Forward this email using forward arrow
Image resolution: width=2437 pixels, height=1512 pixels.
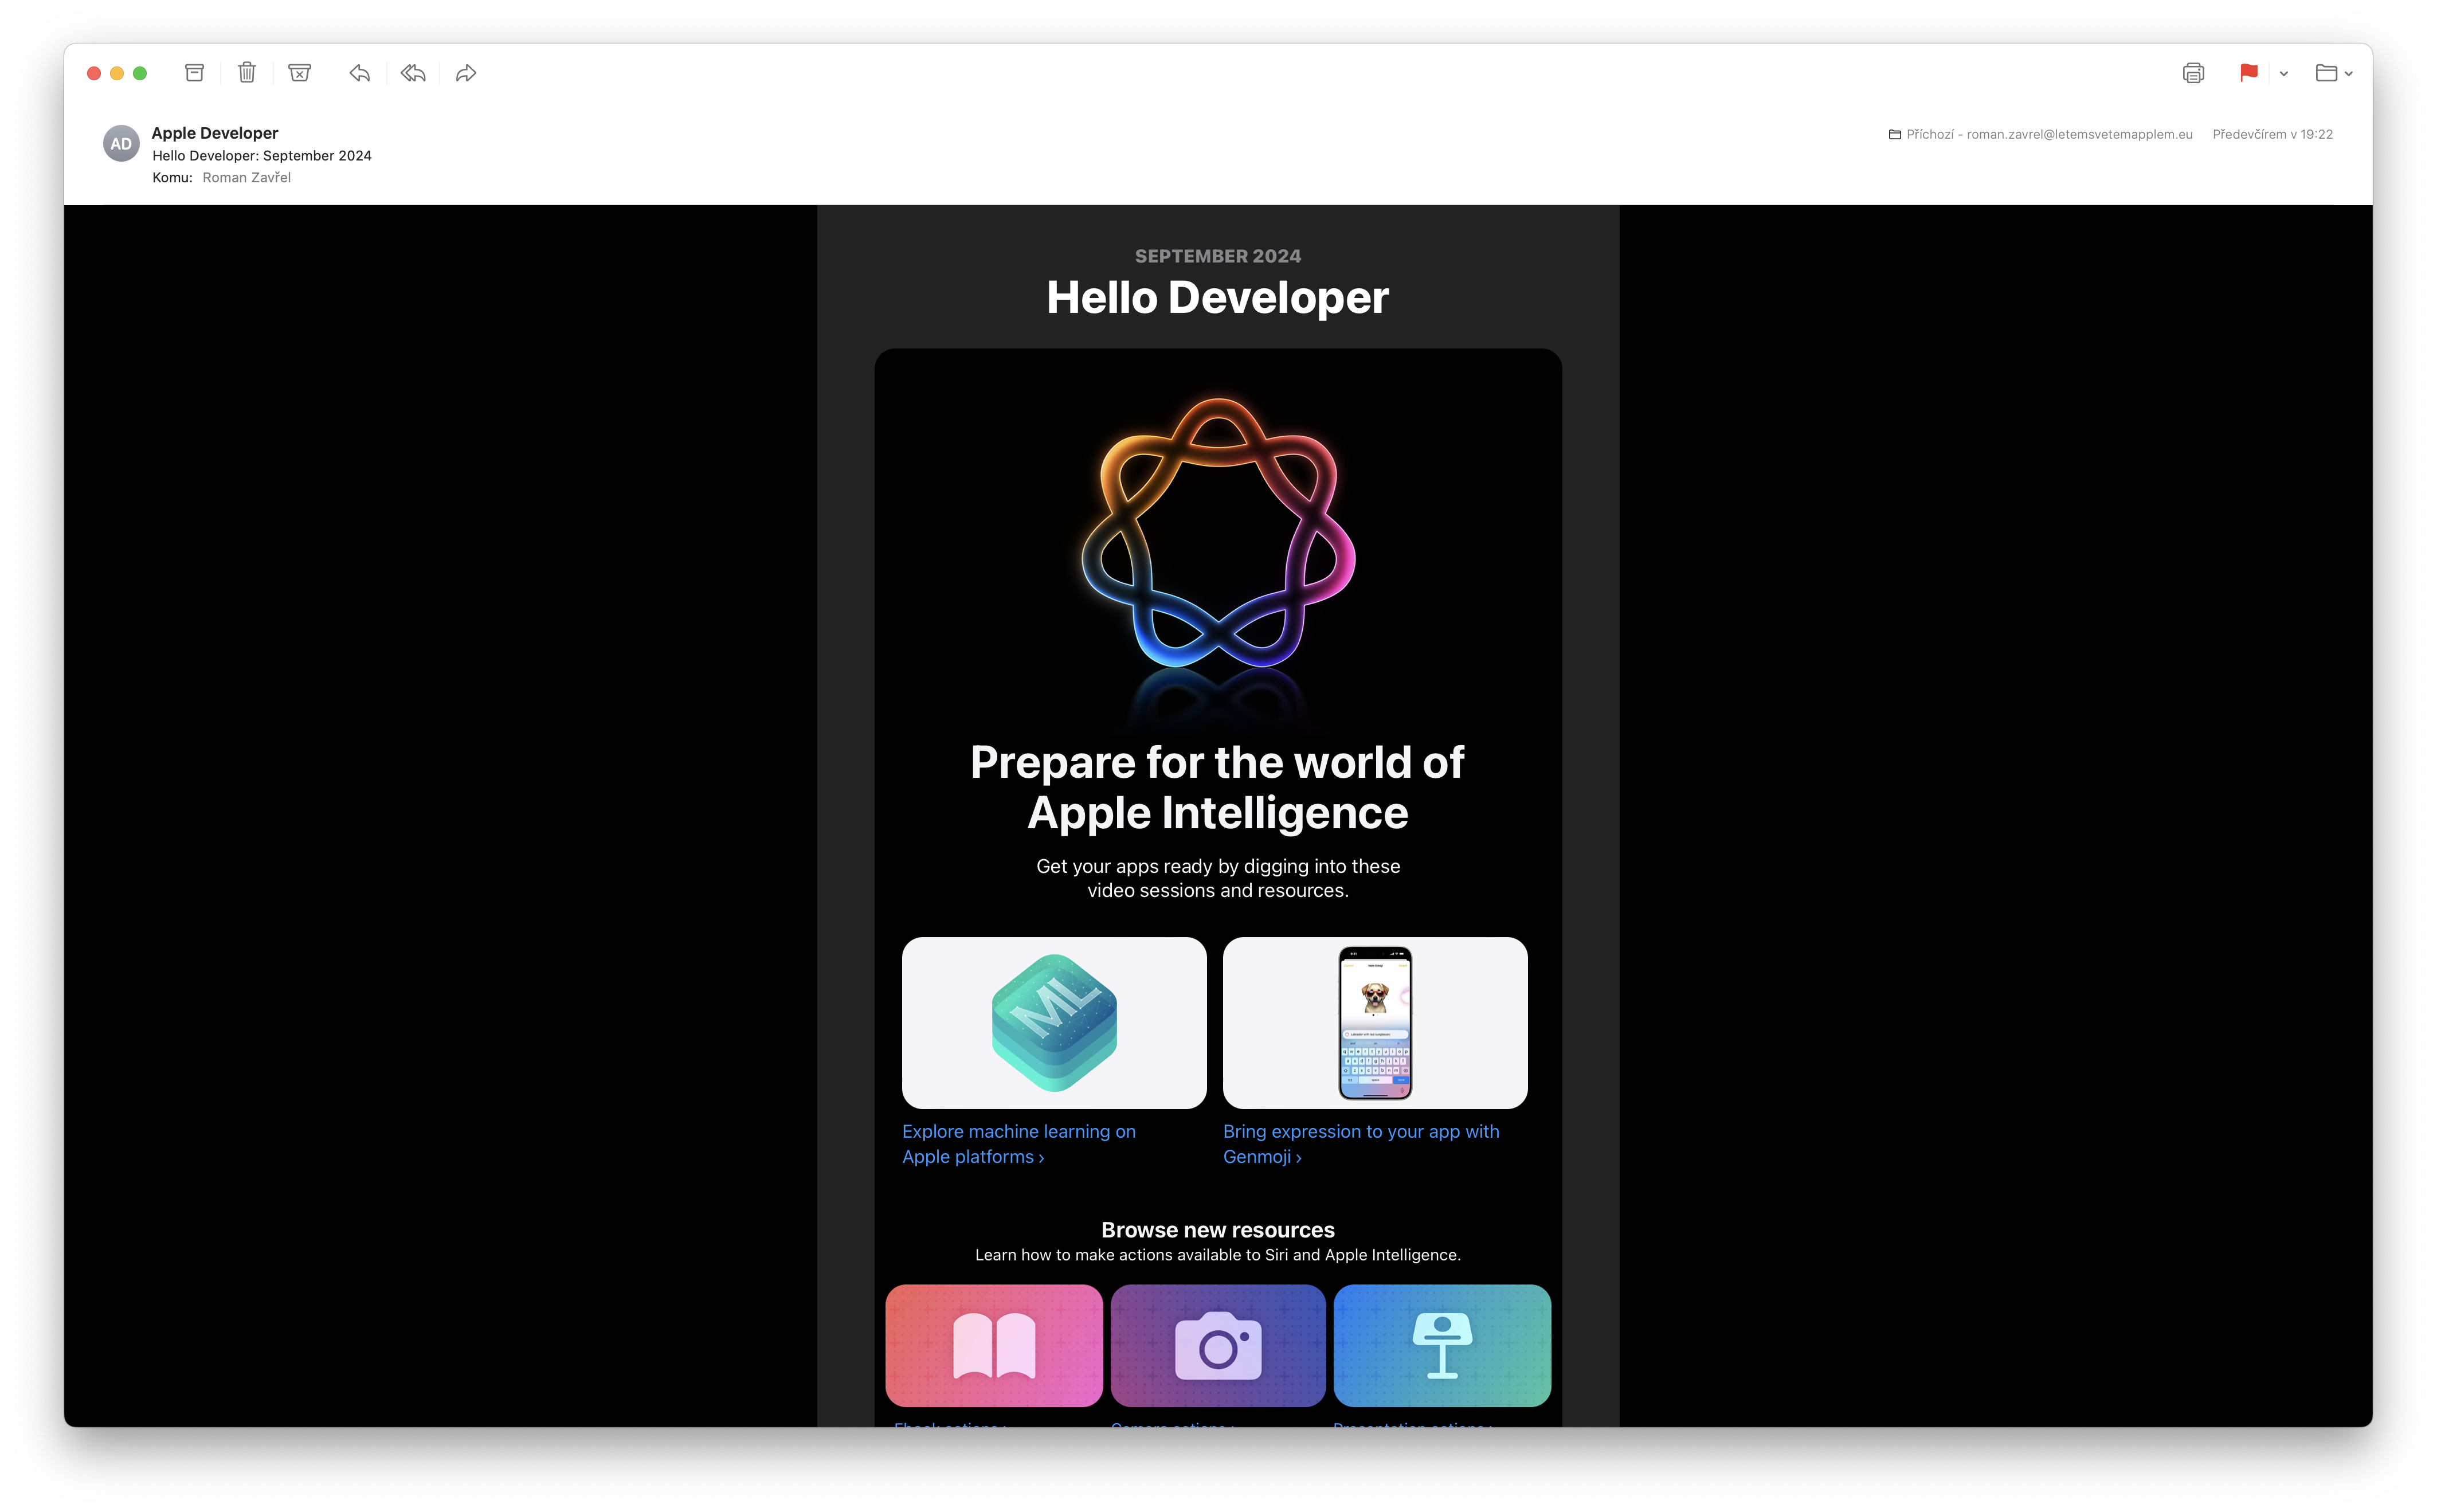point(466,73)
